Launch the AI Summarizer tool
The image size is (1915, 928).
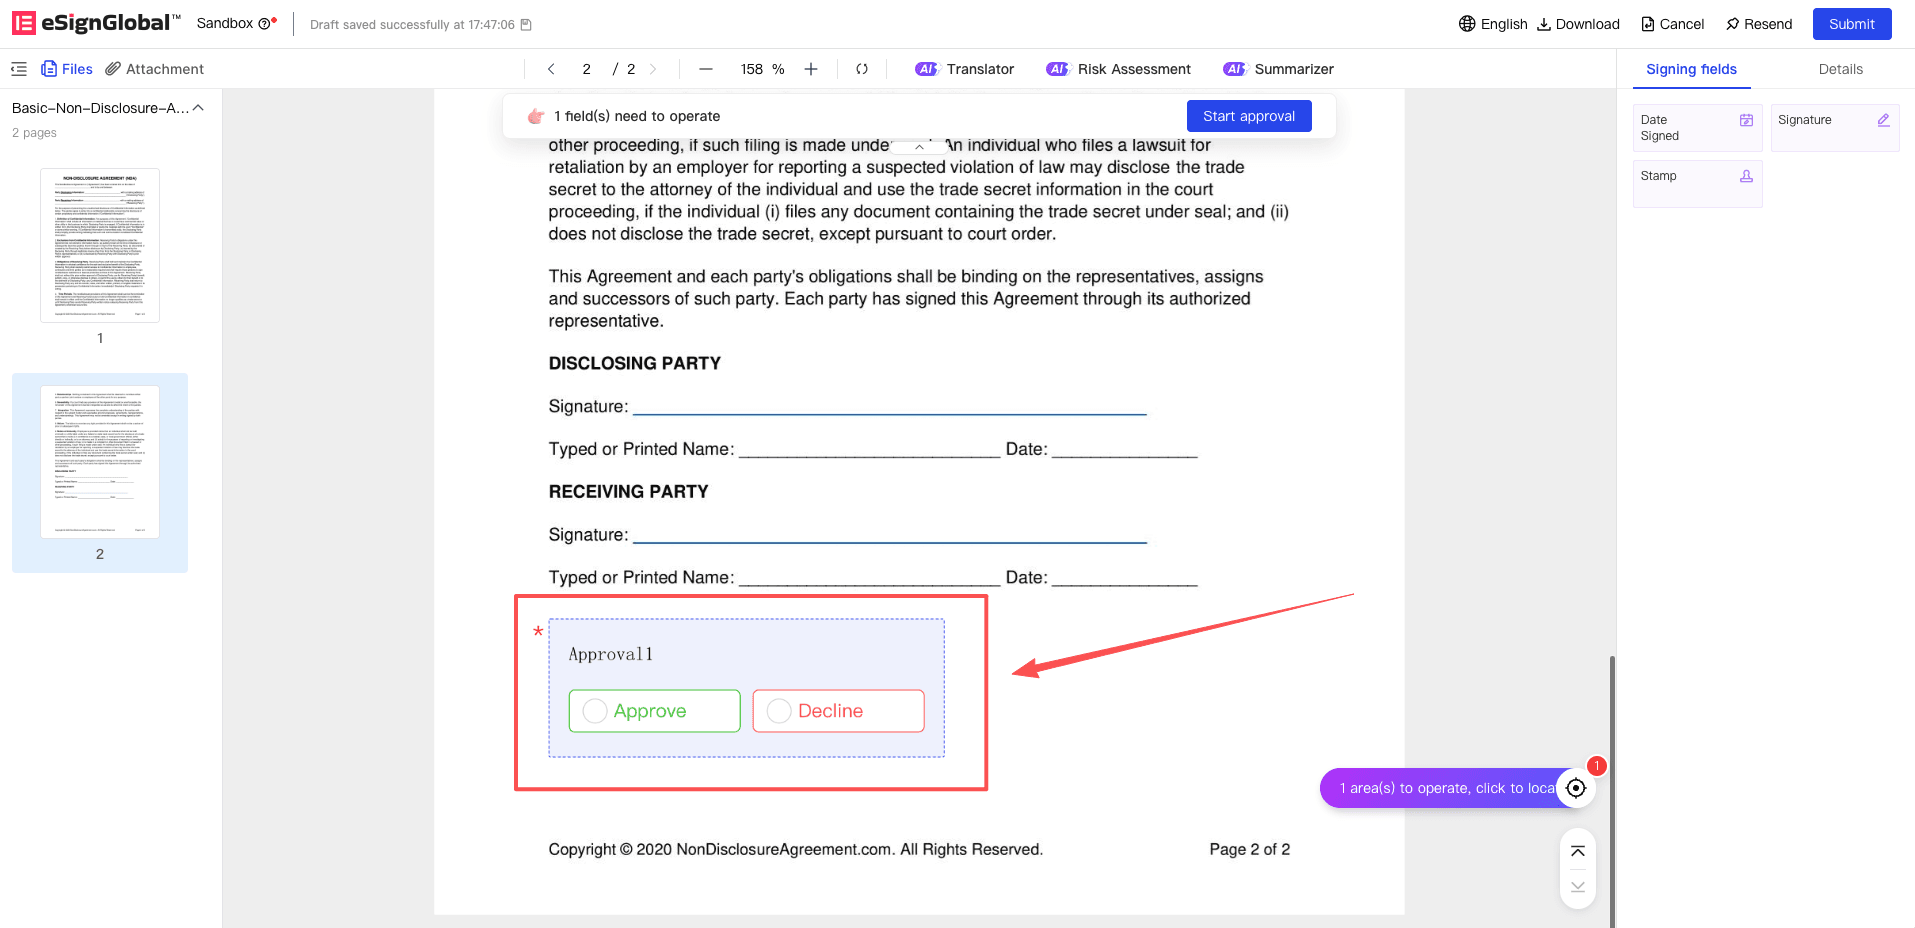tap(1278, 69)
